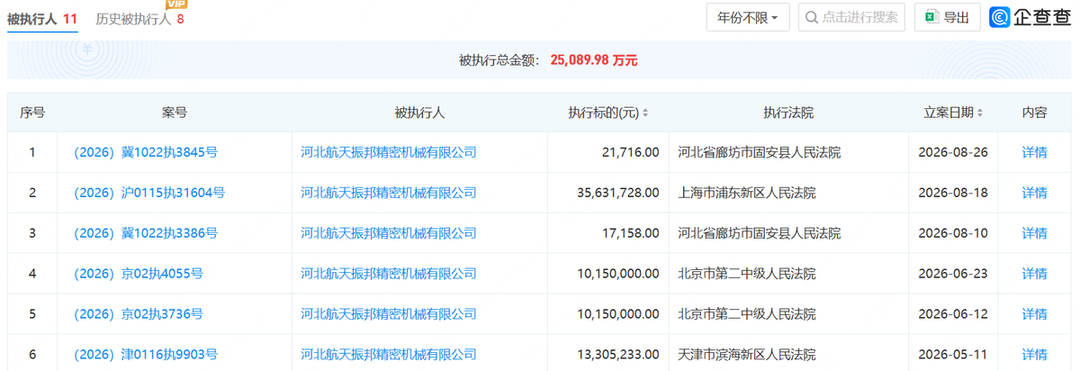Viewport: 1080px width, 371px height.
Task: Click the search magnifier icon
Action: 811,18
